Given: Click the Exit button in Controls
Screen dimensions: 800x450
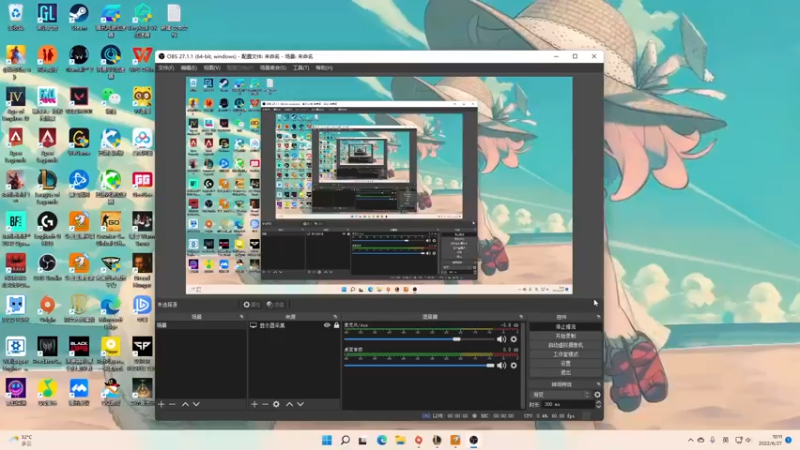Looking at the screenshot, I should coord(565,372).
